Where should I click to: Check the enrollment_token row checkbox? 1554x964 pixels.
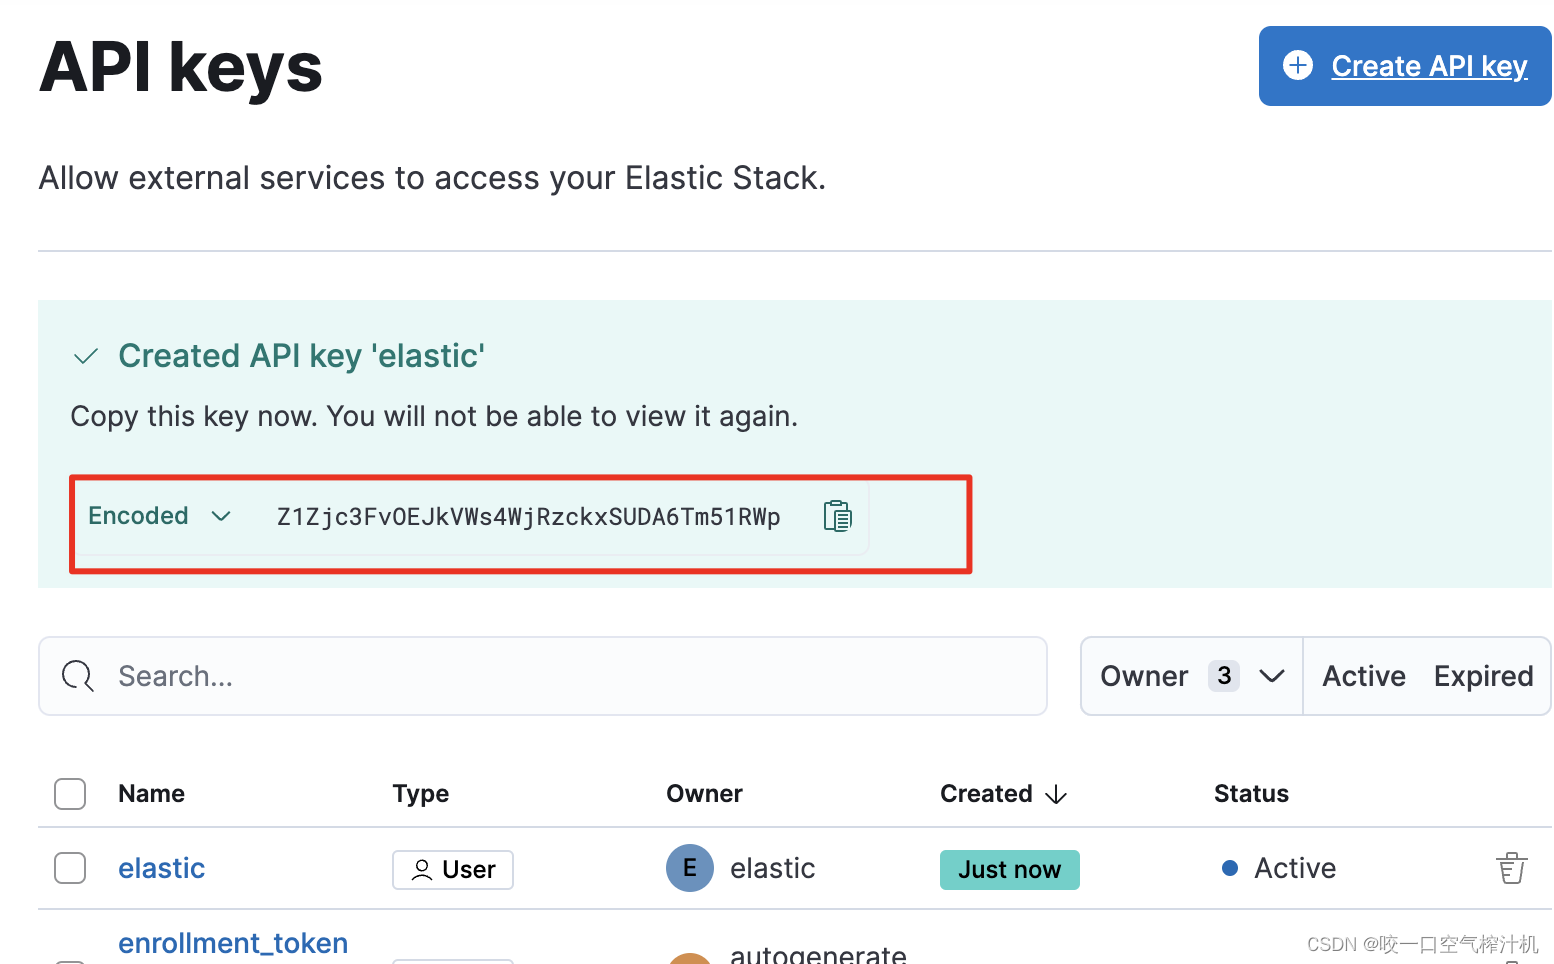pyautogui.click(x=69, y=960)
